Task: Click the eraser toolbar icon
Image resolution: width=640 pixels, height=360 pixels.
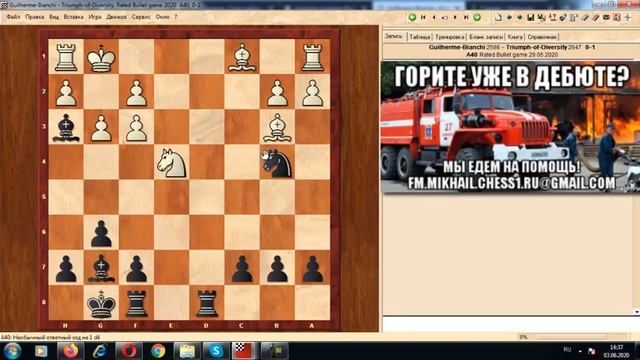Action: tap(596, 18)
